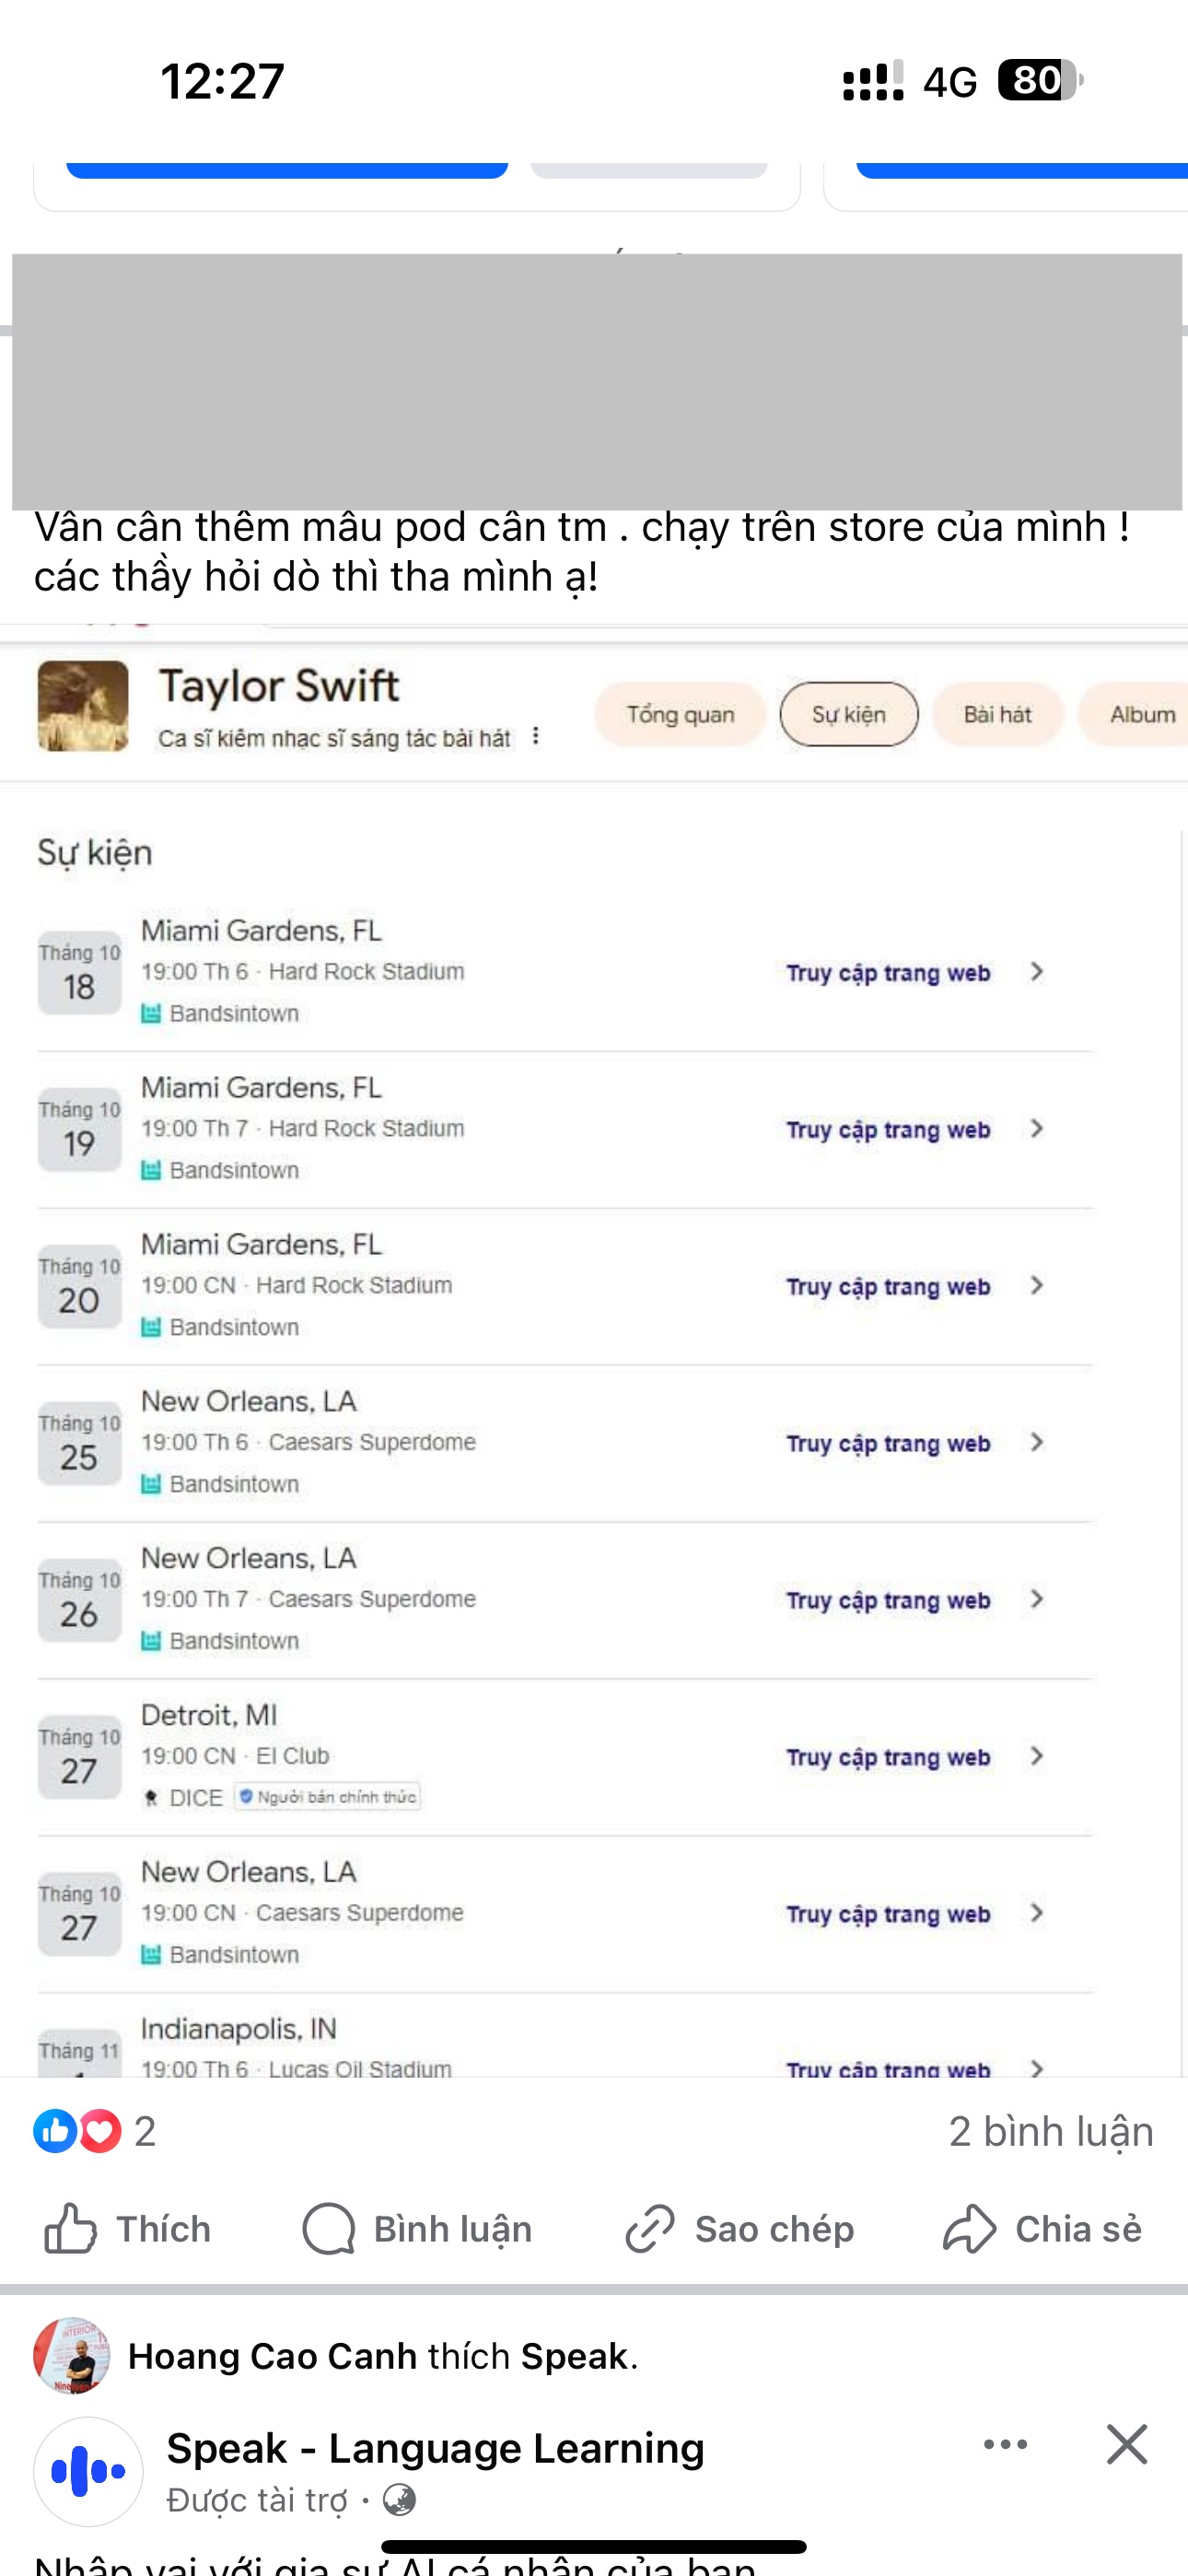
Task: Expand the Detroit El Club event chevron
Action: 1037,1756
